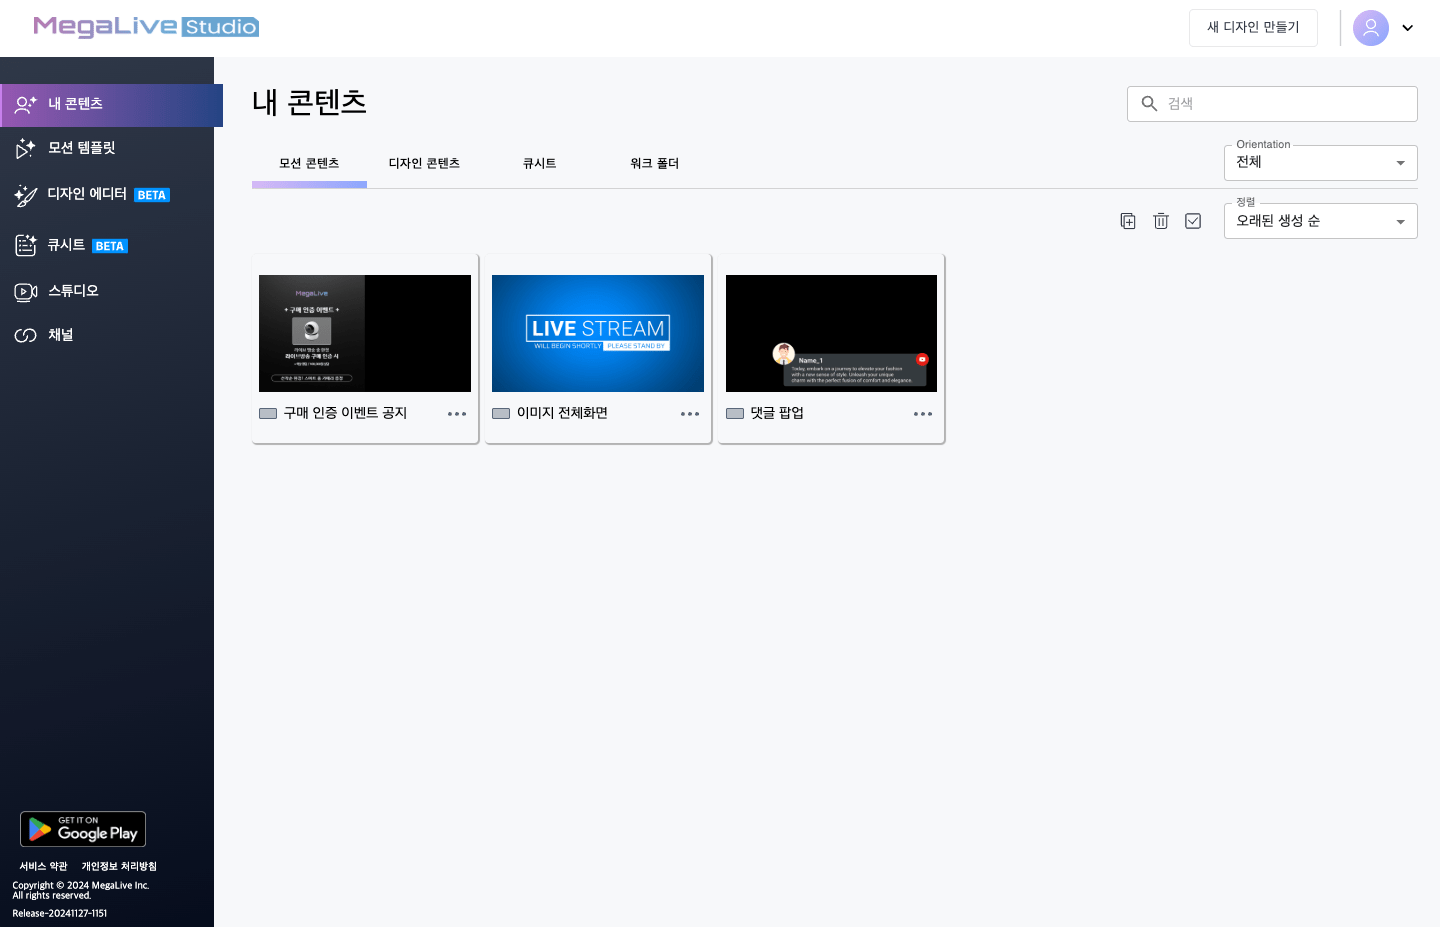The height and width of the screenshot is (927, 1440).
Task: Switch to the 워크 폴더 tab
Action: [654, 164]
